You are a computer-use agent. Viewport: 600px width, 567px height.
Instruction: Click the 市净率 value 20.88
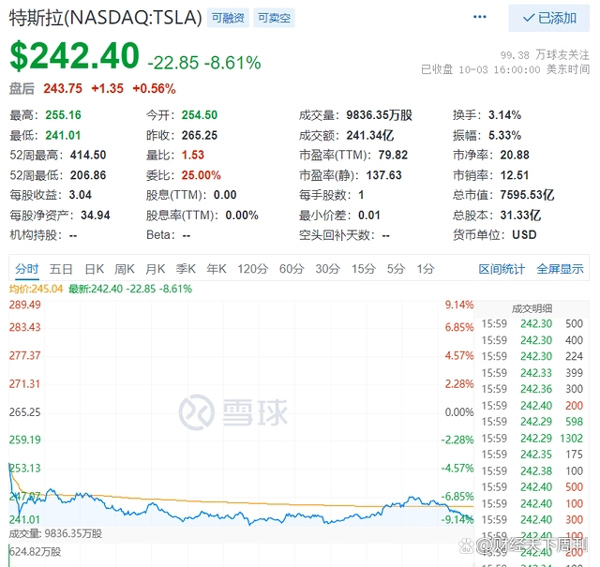515,155
